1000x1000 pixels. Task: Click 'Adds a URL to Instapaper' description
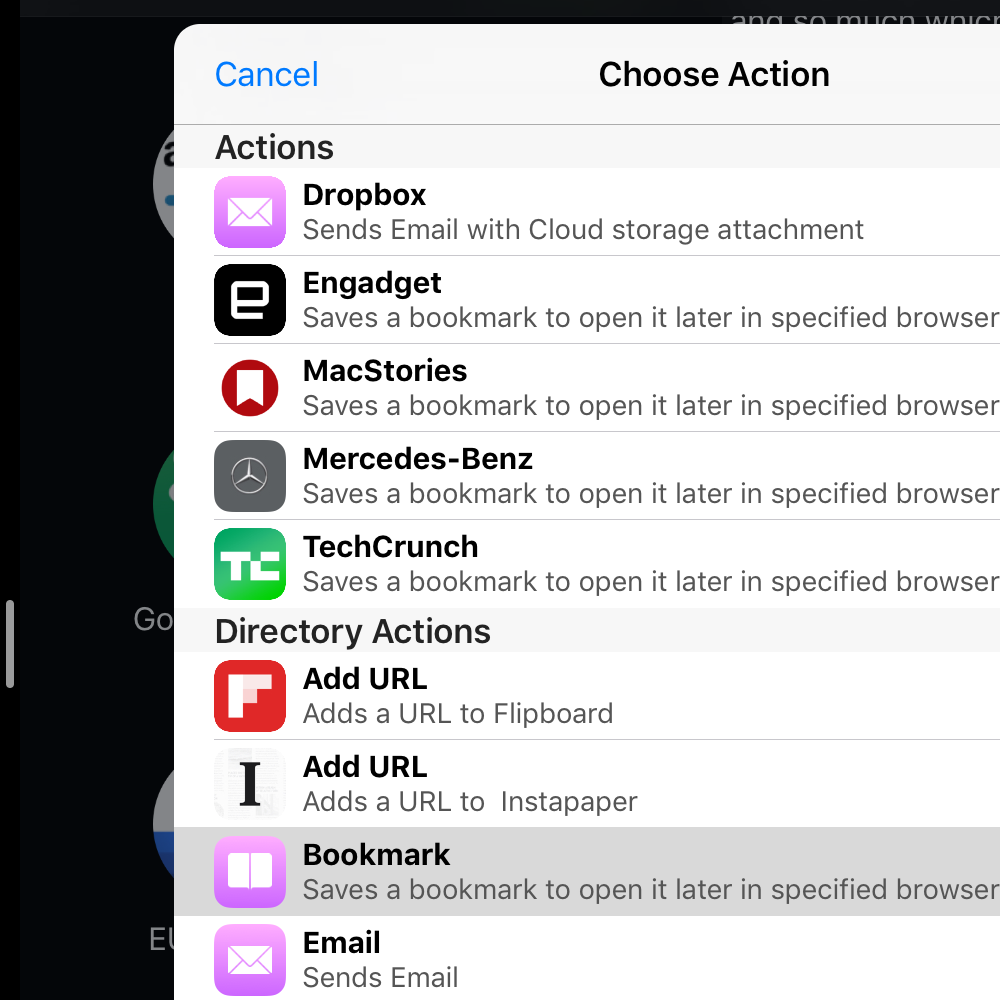(x=470, y=802)
